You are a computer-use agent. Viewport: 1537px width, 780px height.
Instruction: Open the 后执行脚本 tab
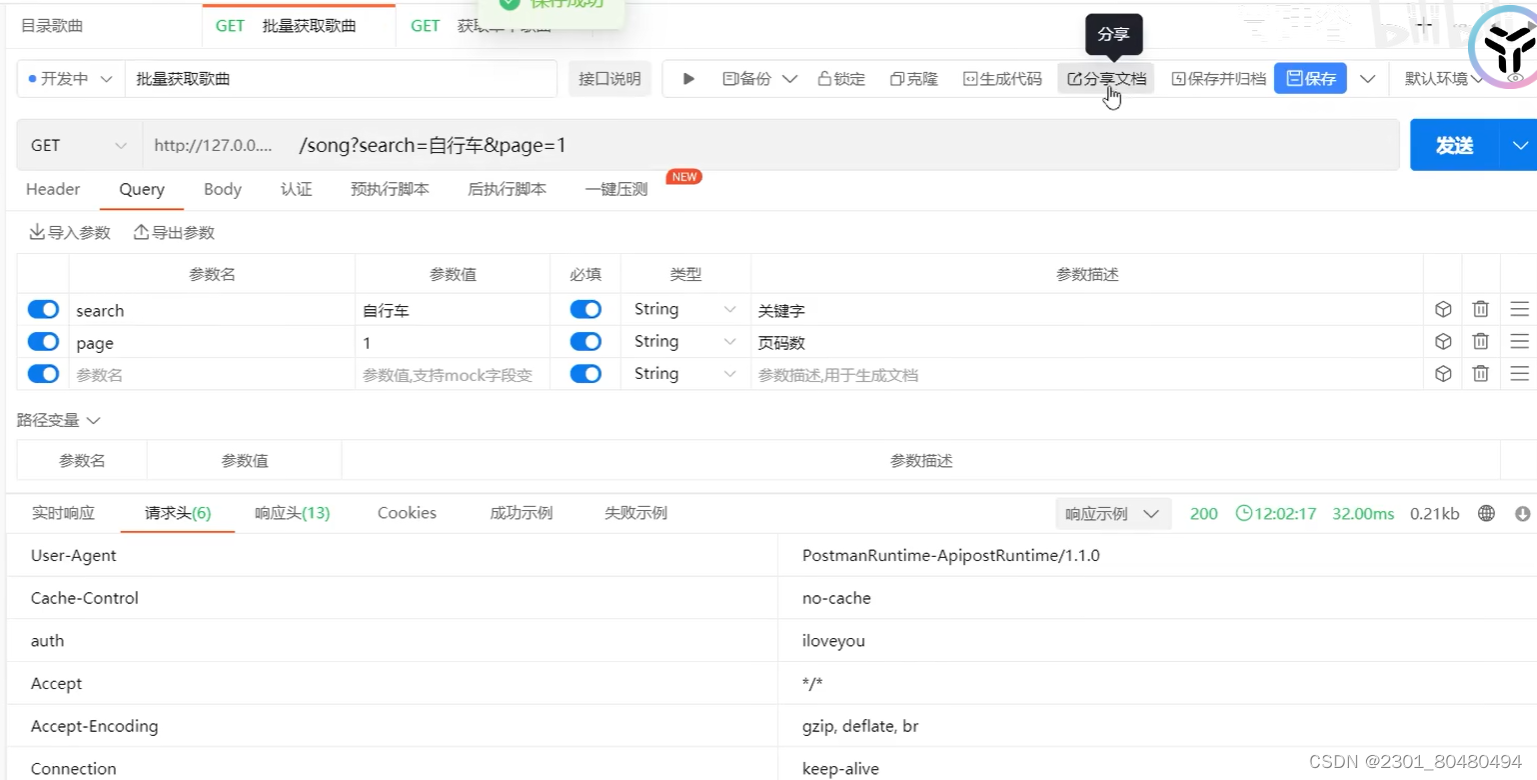pos(507,189)
